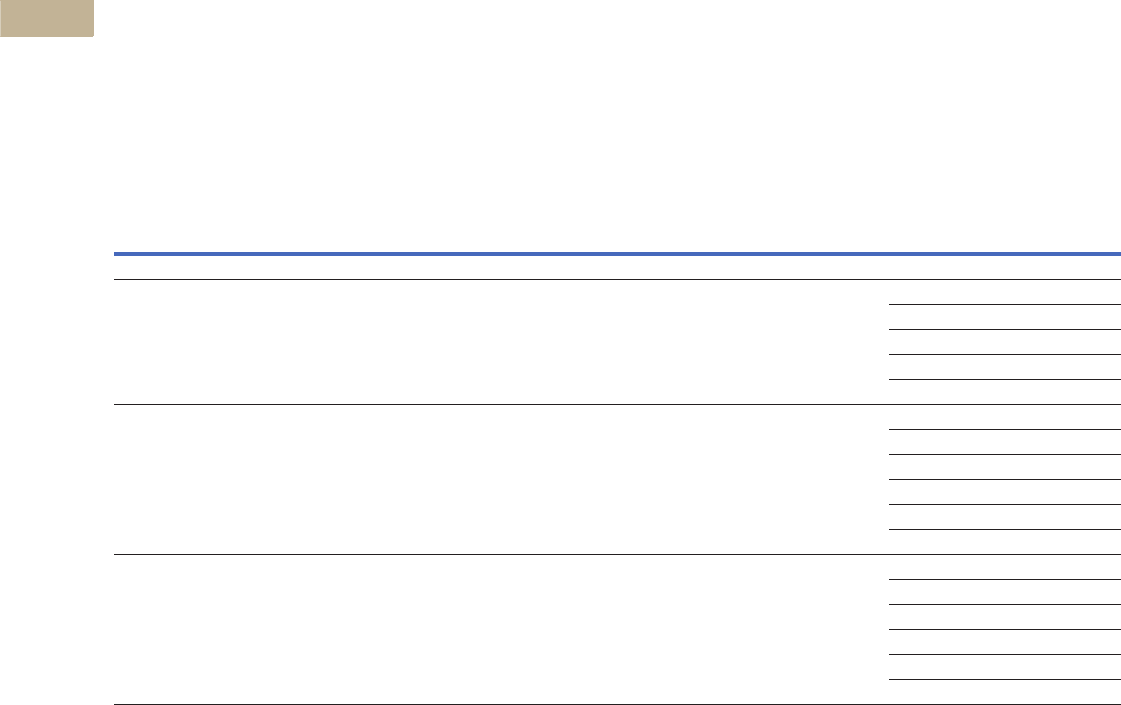Select first right sub-row of second table group
The height and width of the screenshot is (705, 1121).
pos(1004,417)
